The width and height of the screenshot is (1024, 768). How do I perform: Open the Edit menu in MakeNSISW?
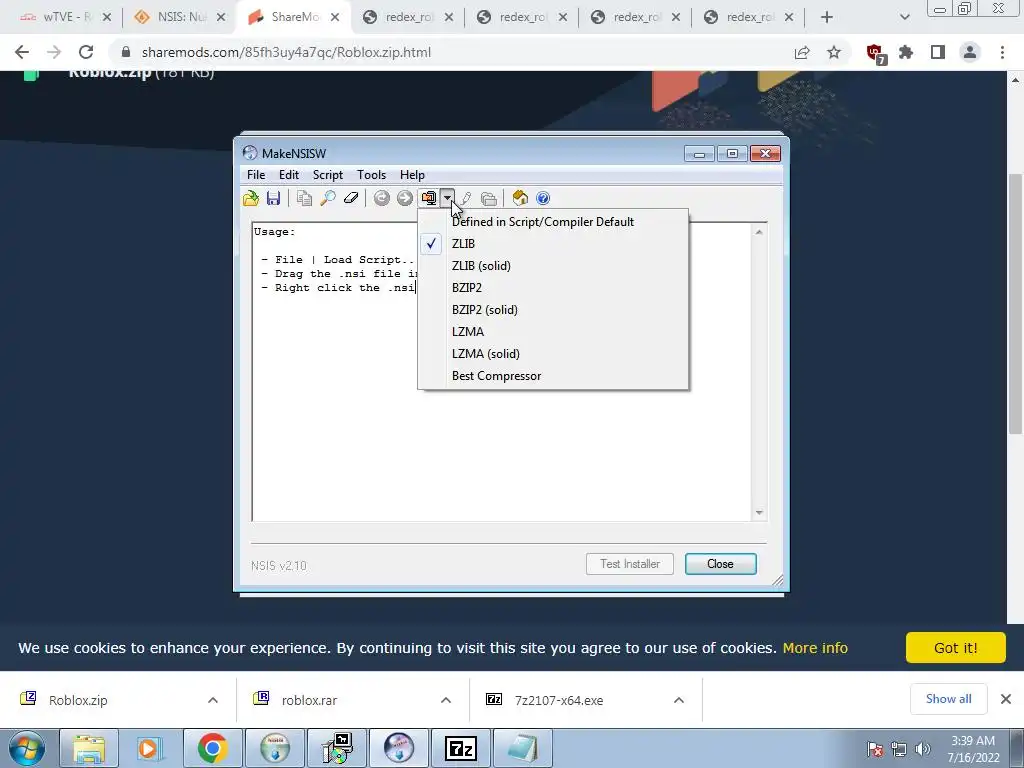click(289, 175)
